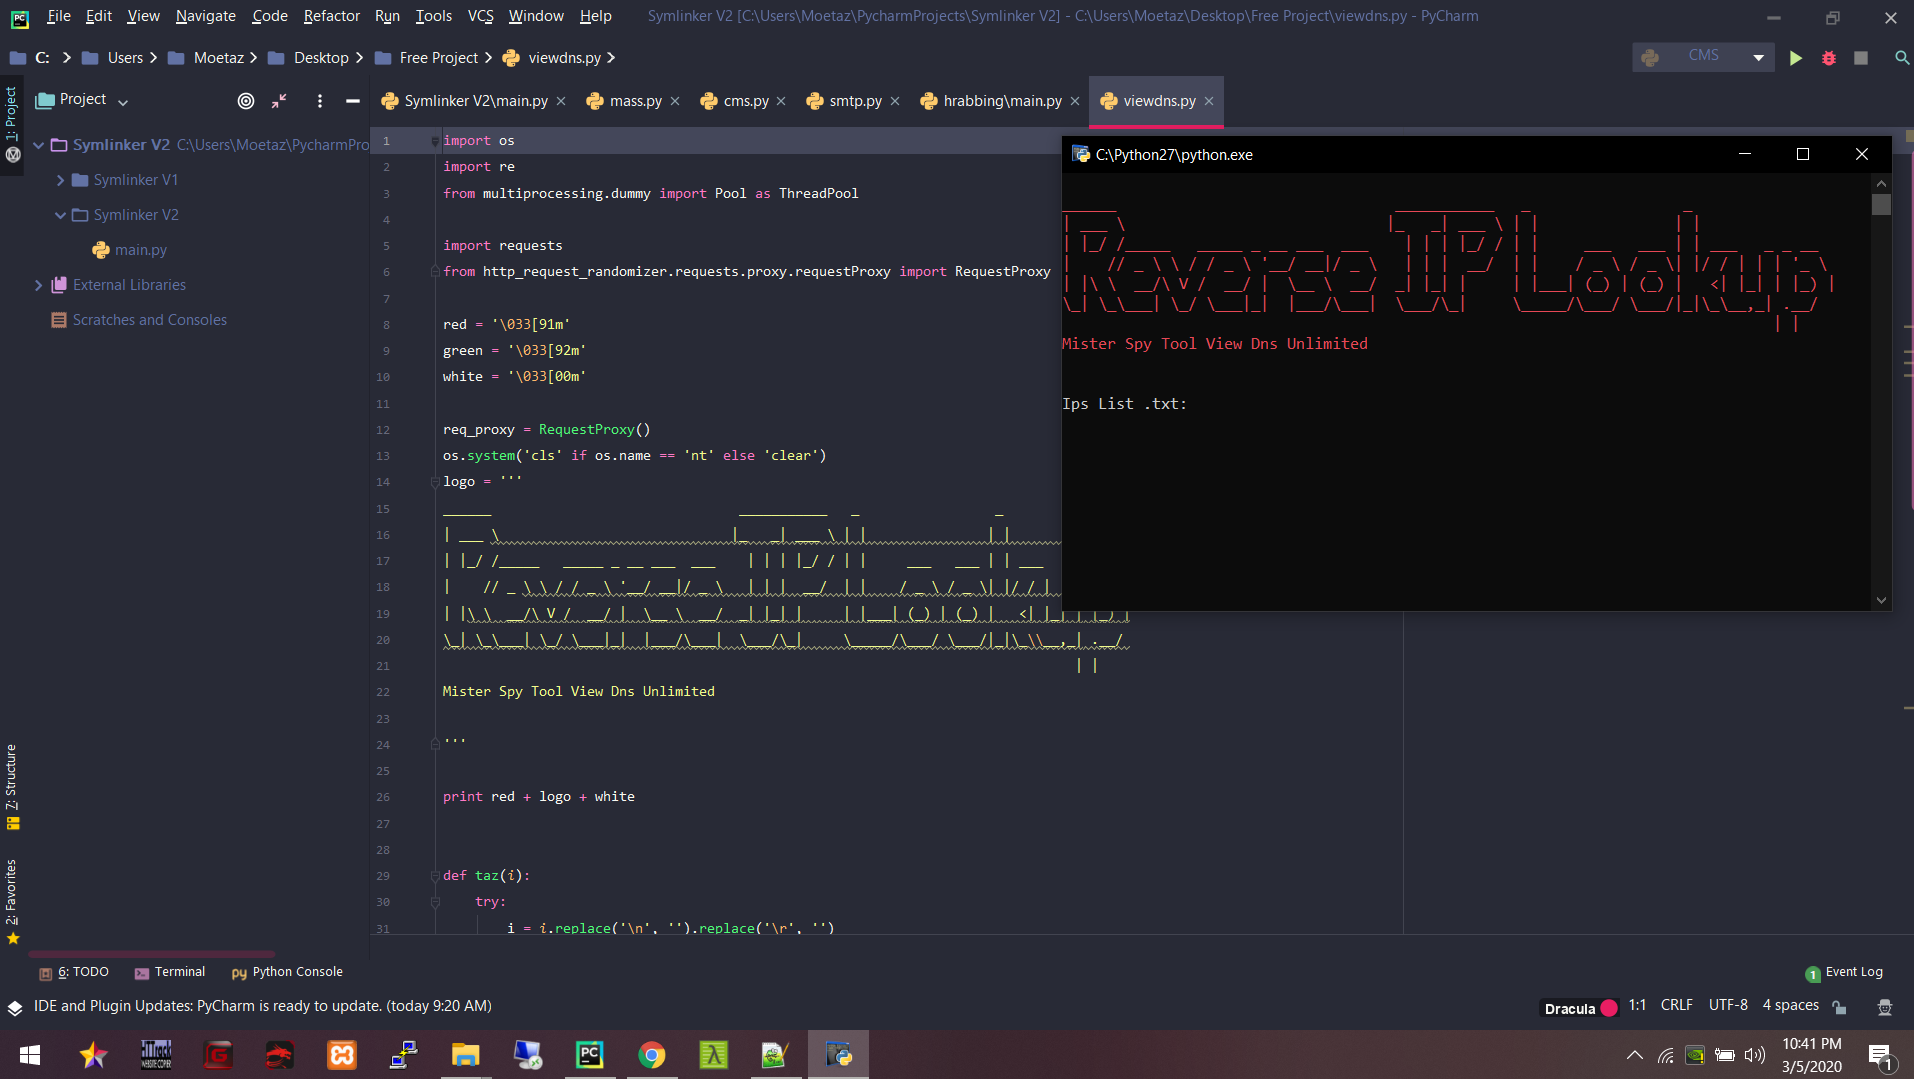
Task: Click Users in the breadcrumb path
Action: [x=125, y=58]
